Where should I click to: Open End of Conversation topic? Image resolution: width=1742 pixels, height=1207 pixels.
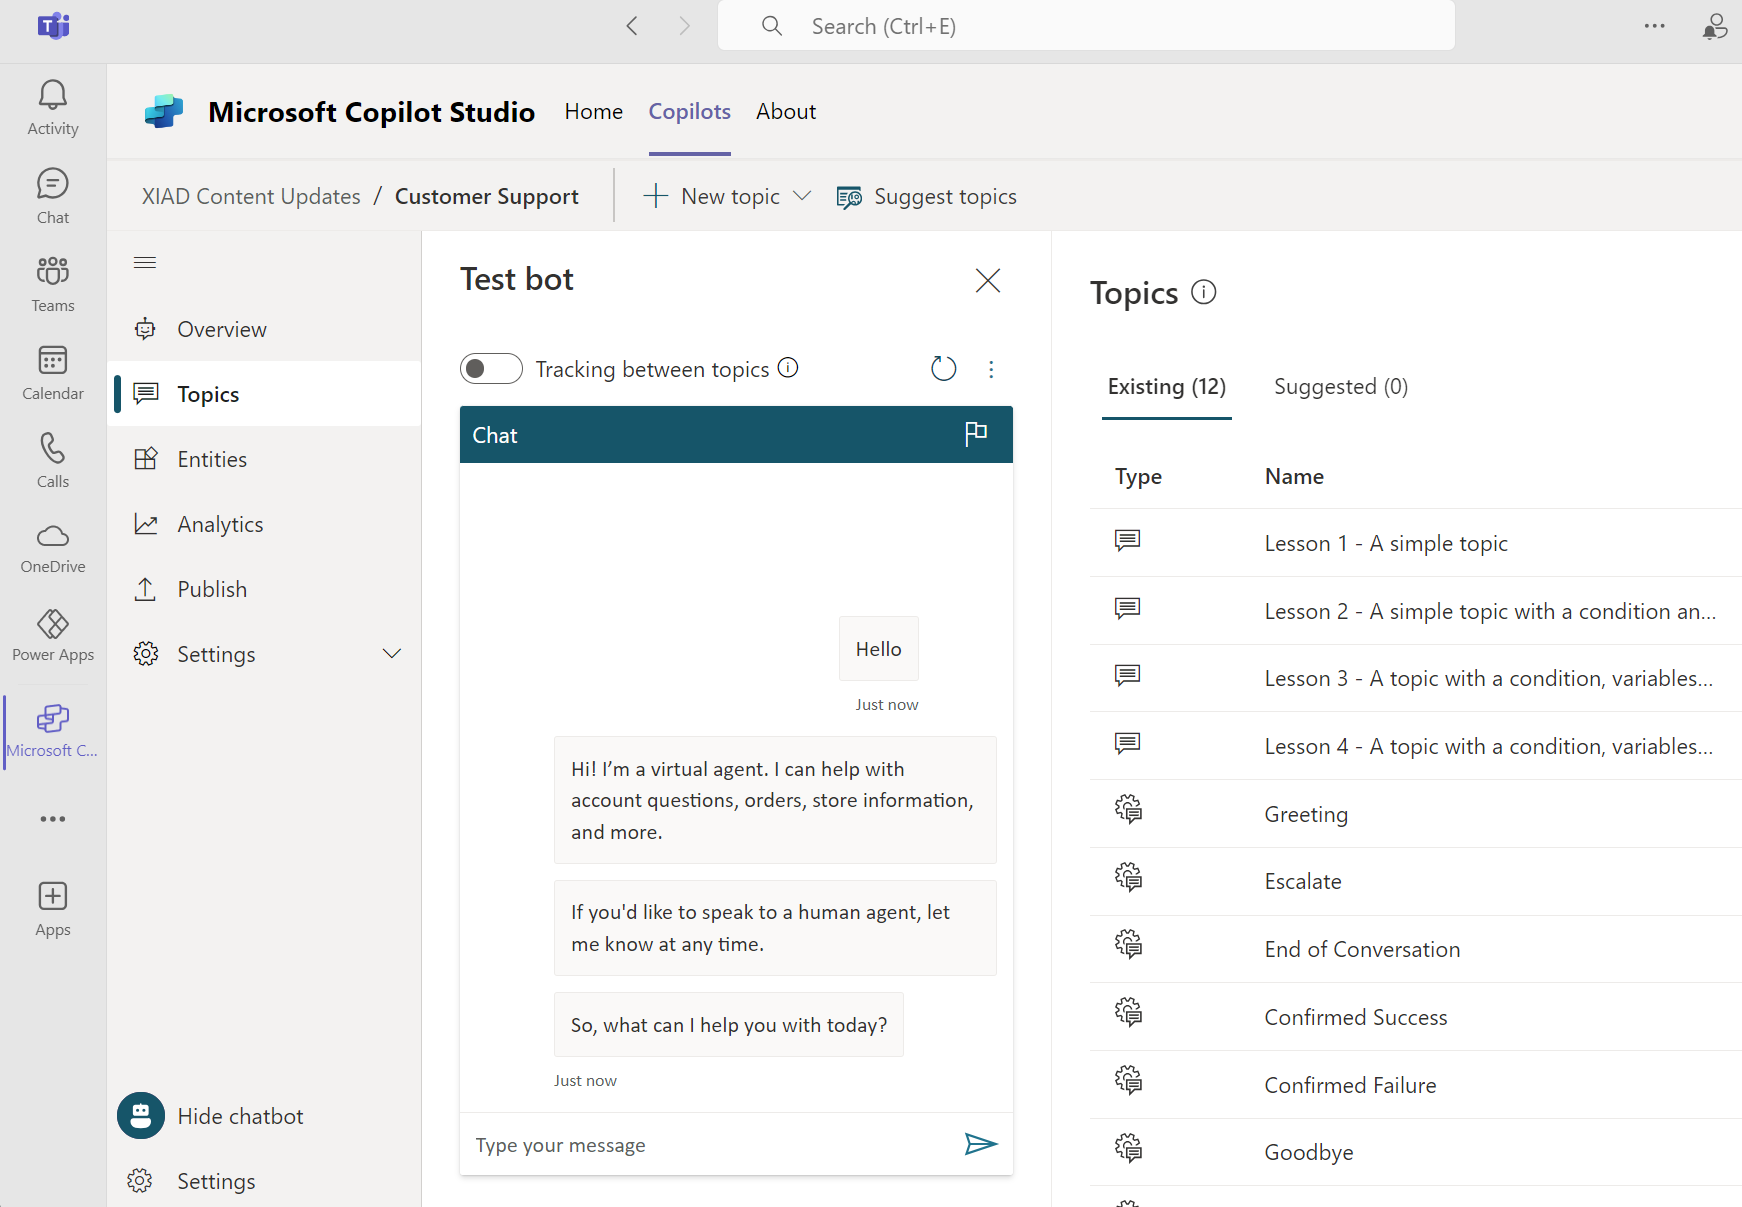click(1362, 949)
